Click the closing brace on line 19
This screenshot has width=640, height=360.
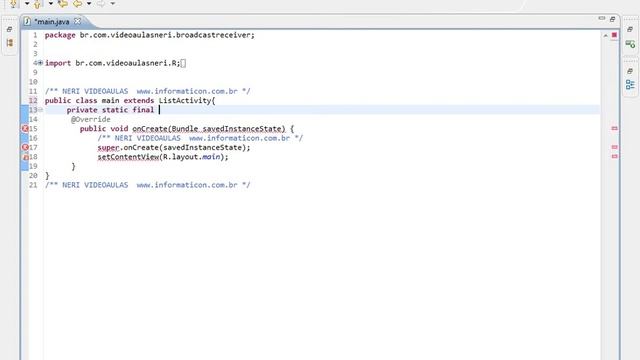pos(73,167)
